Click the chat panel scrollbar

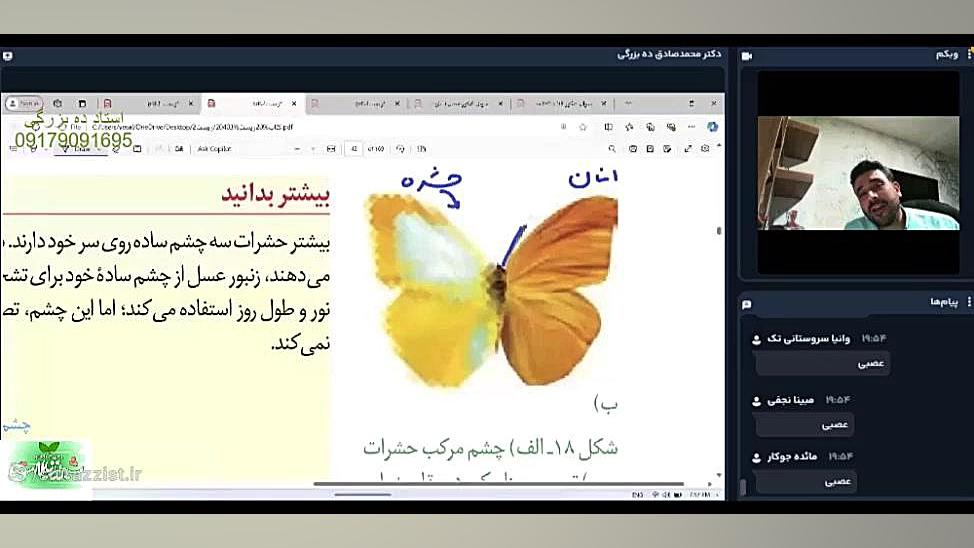tap(742, 487)
